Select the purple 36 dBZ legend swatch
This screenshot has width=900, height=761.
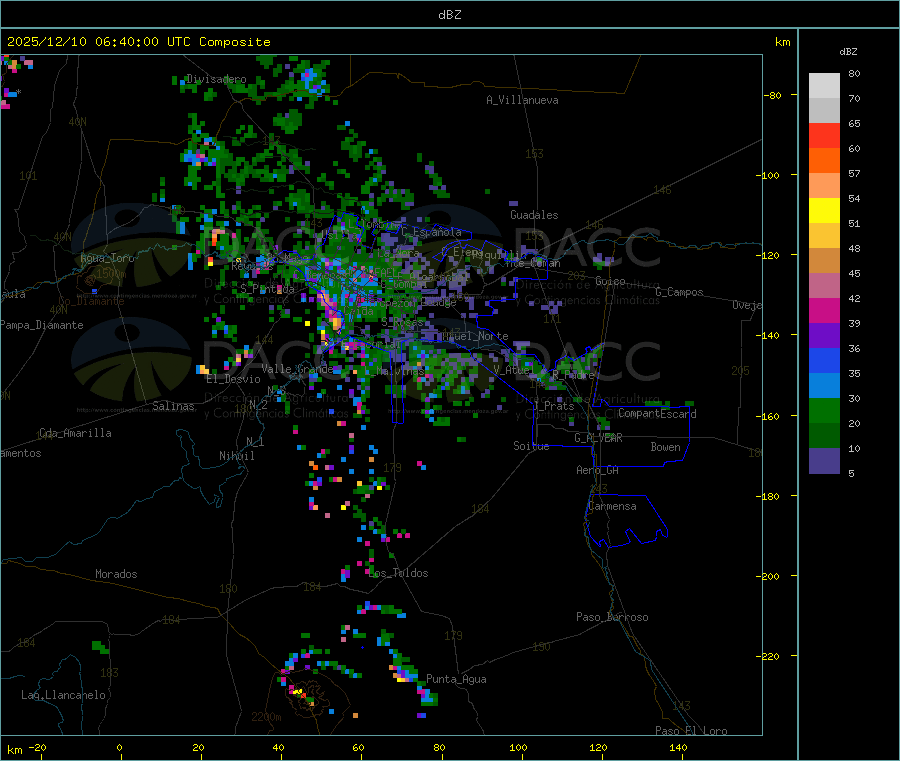[x=824, y=336]
